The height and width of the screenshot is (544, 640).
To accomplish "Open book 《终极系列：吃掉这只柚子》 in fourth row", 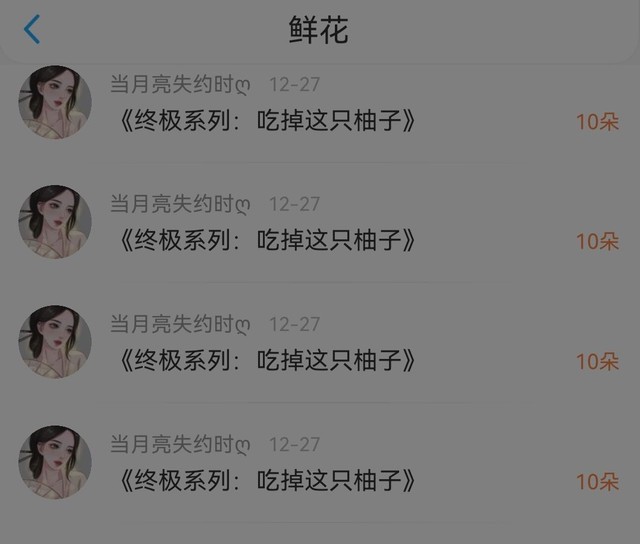I will [x=268, y=480].
